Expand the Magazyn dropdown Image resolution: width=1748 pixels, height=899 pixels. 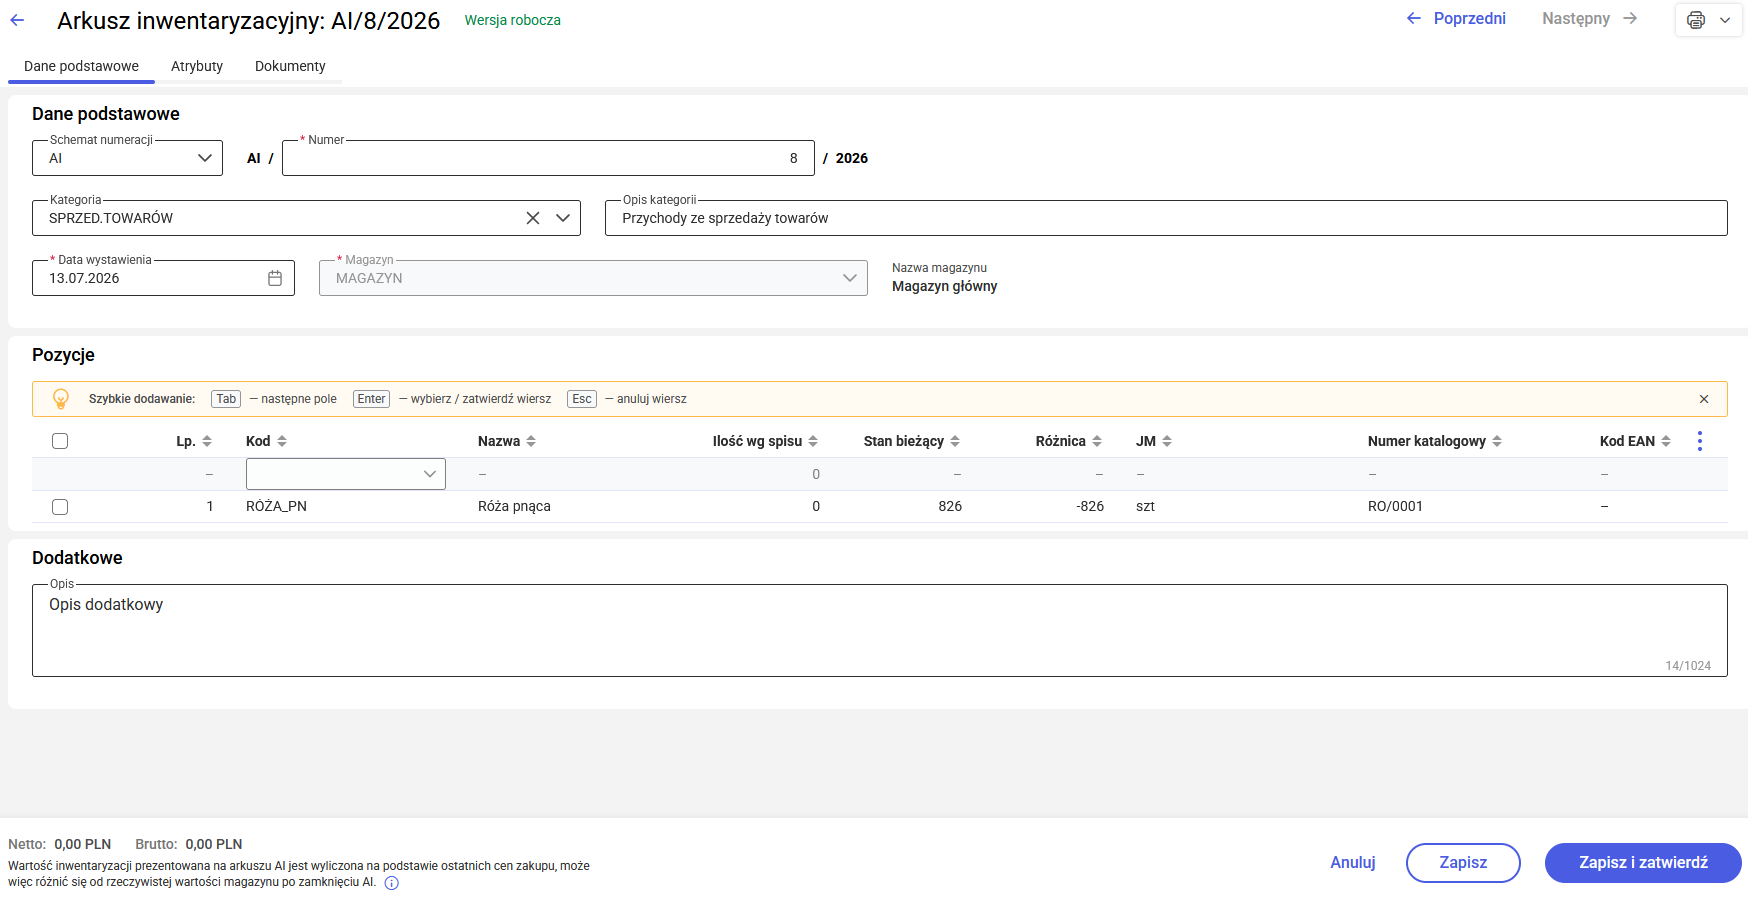[x=850, y=278]
